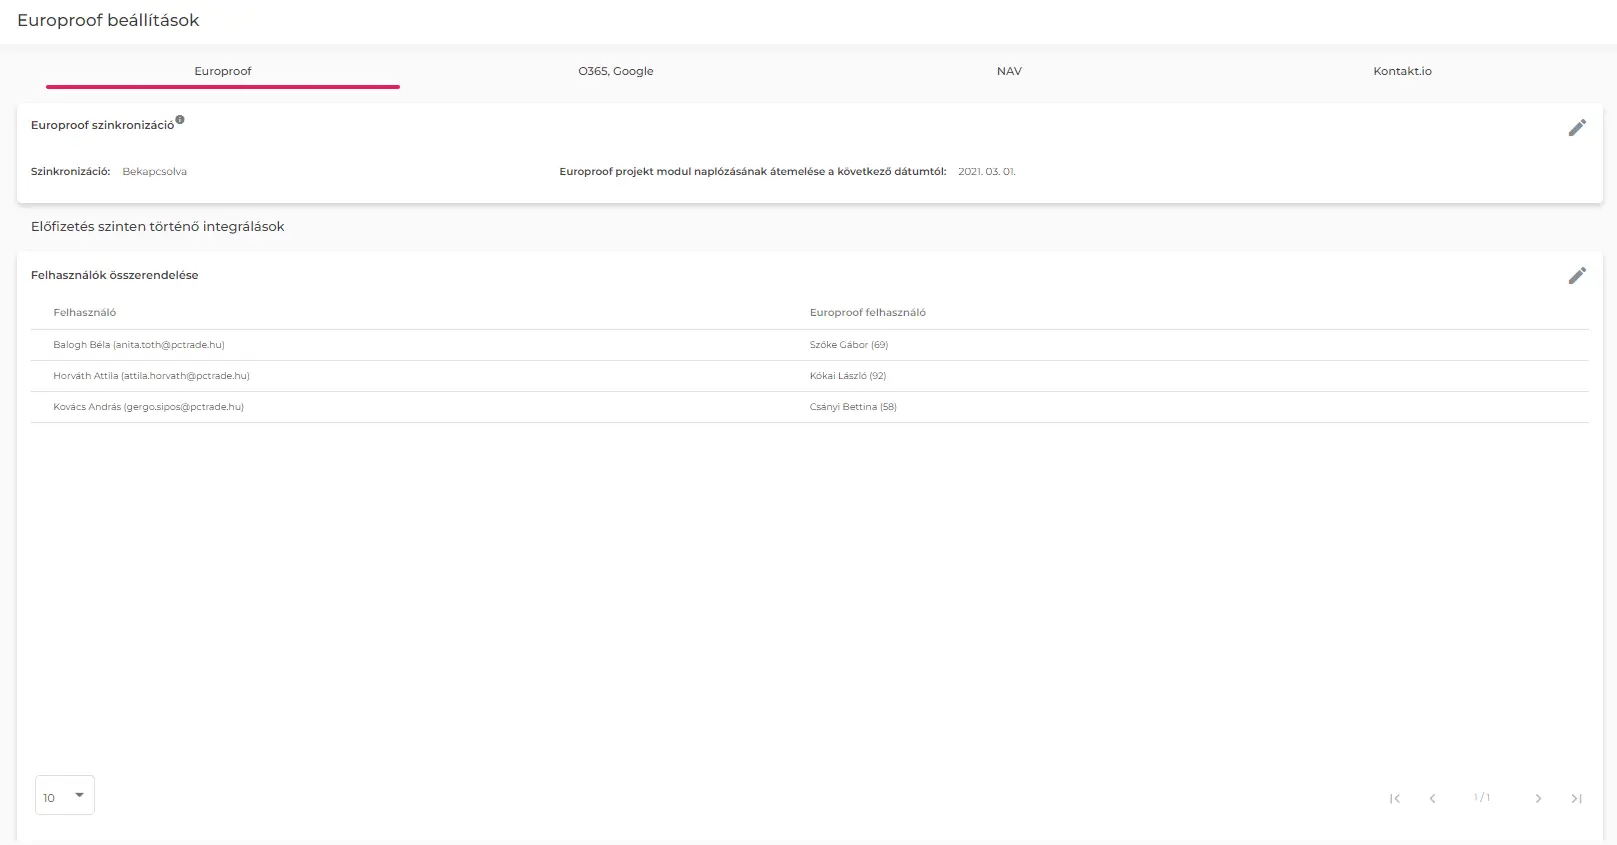
Task: Switch to the O365, Google tab
Action: [616, 71]
